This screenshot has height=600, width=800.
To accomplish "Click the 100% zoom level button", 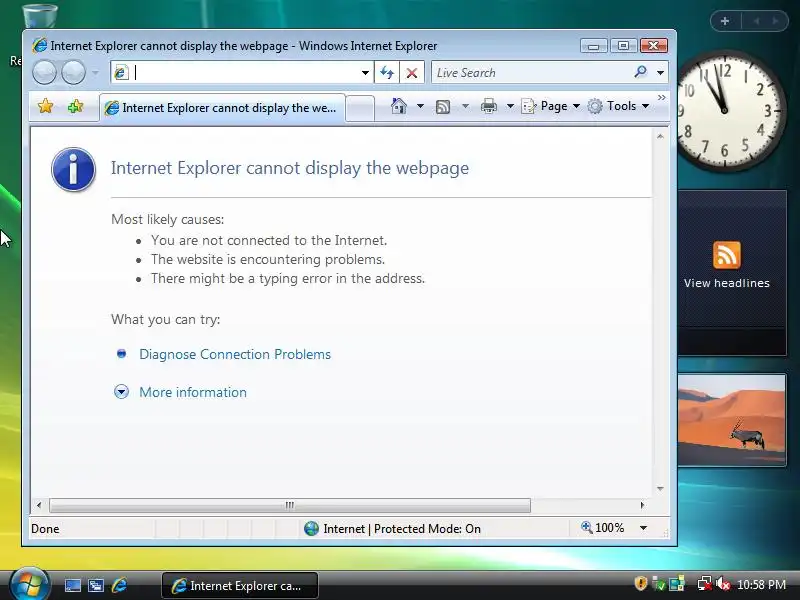I will [603, 528].
